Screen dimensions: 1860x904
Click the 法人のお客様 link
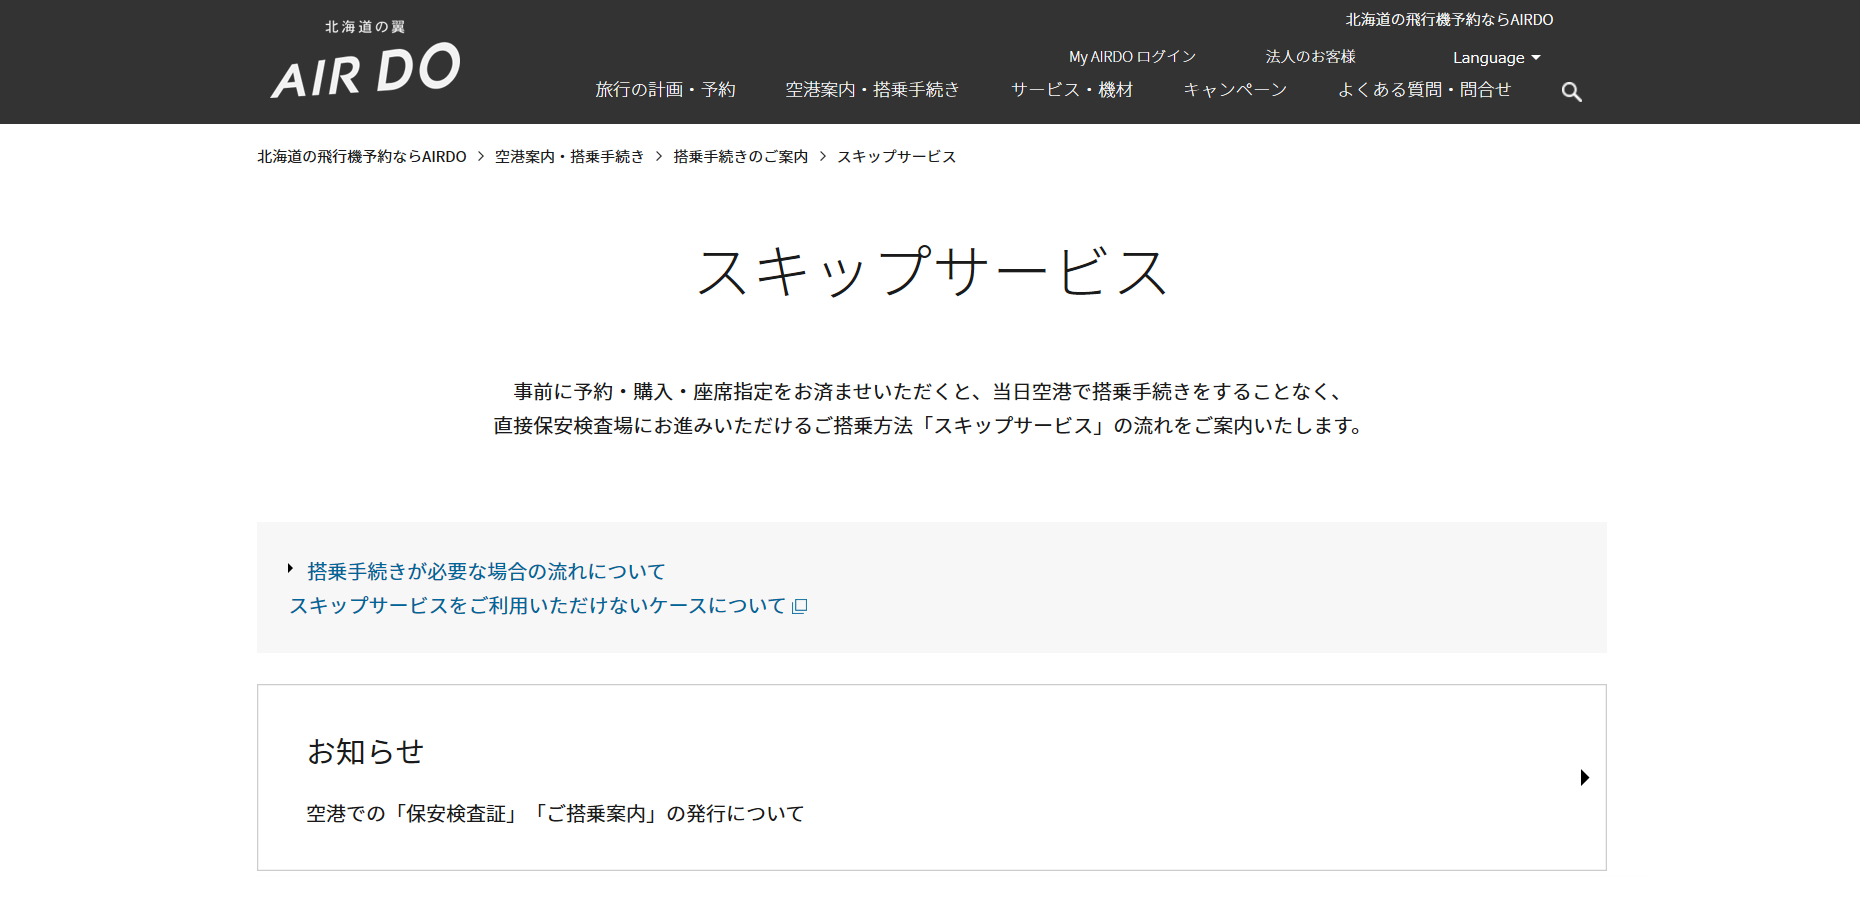[1310, 57]
